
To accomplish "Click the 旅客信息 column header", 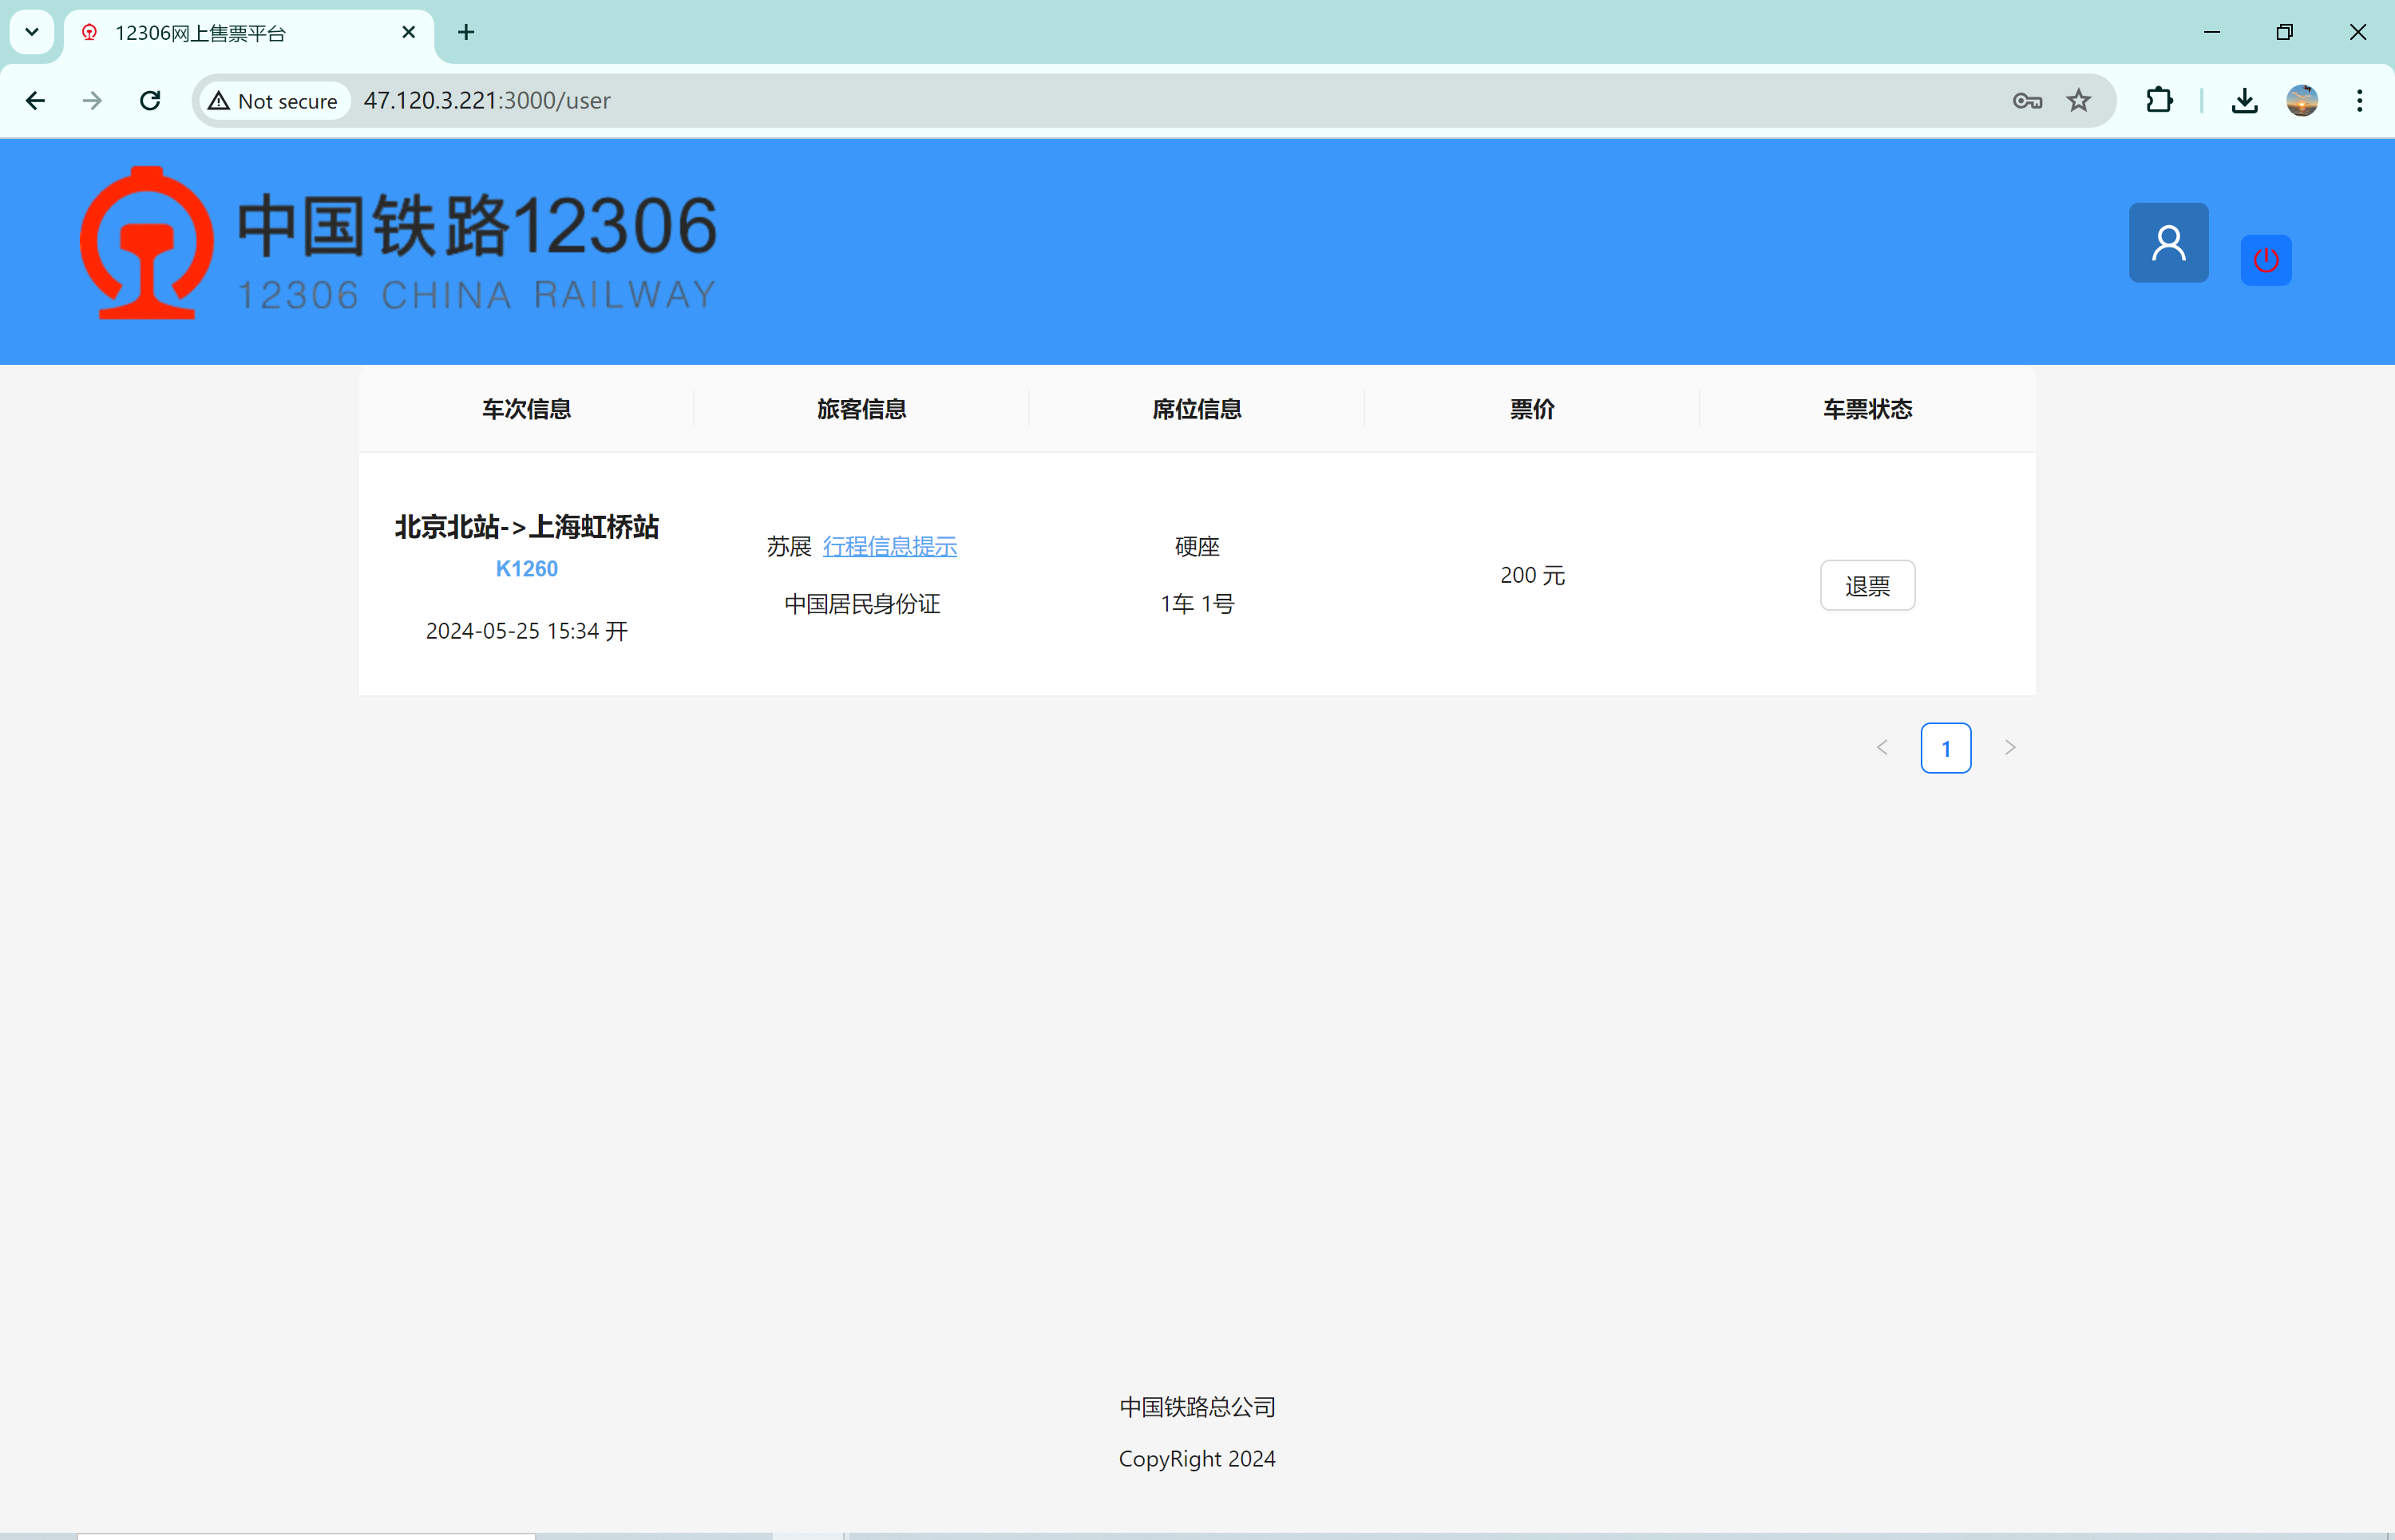I will [x=861, y=409].
